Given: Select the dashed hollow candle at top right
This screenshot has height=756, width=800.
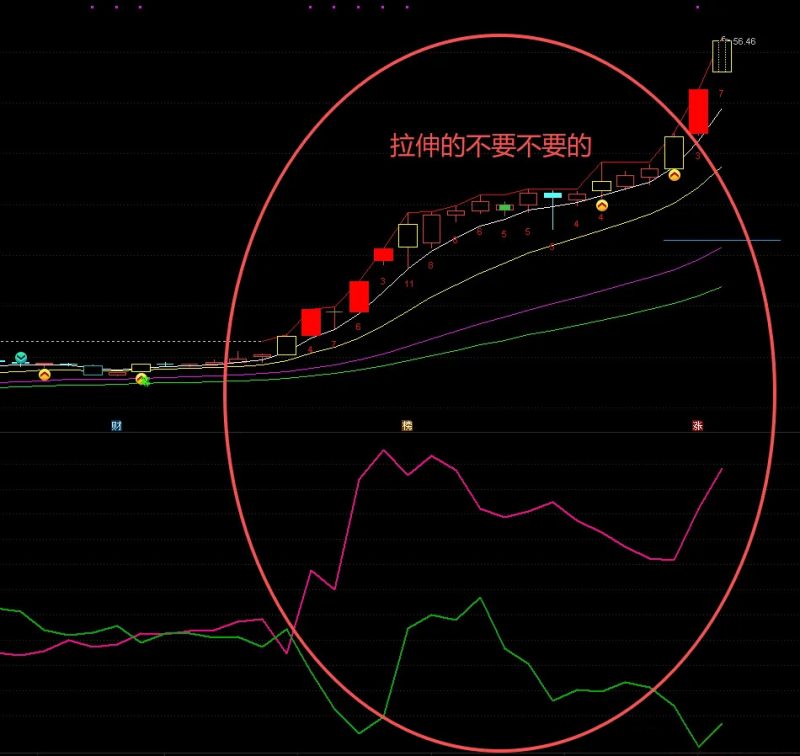Looking at the screenshot, I should pos(722,56).
